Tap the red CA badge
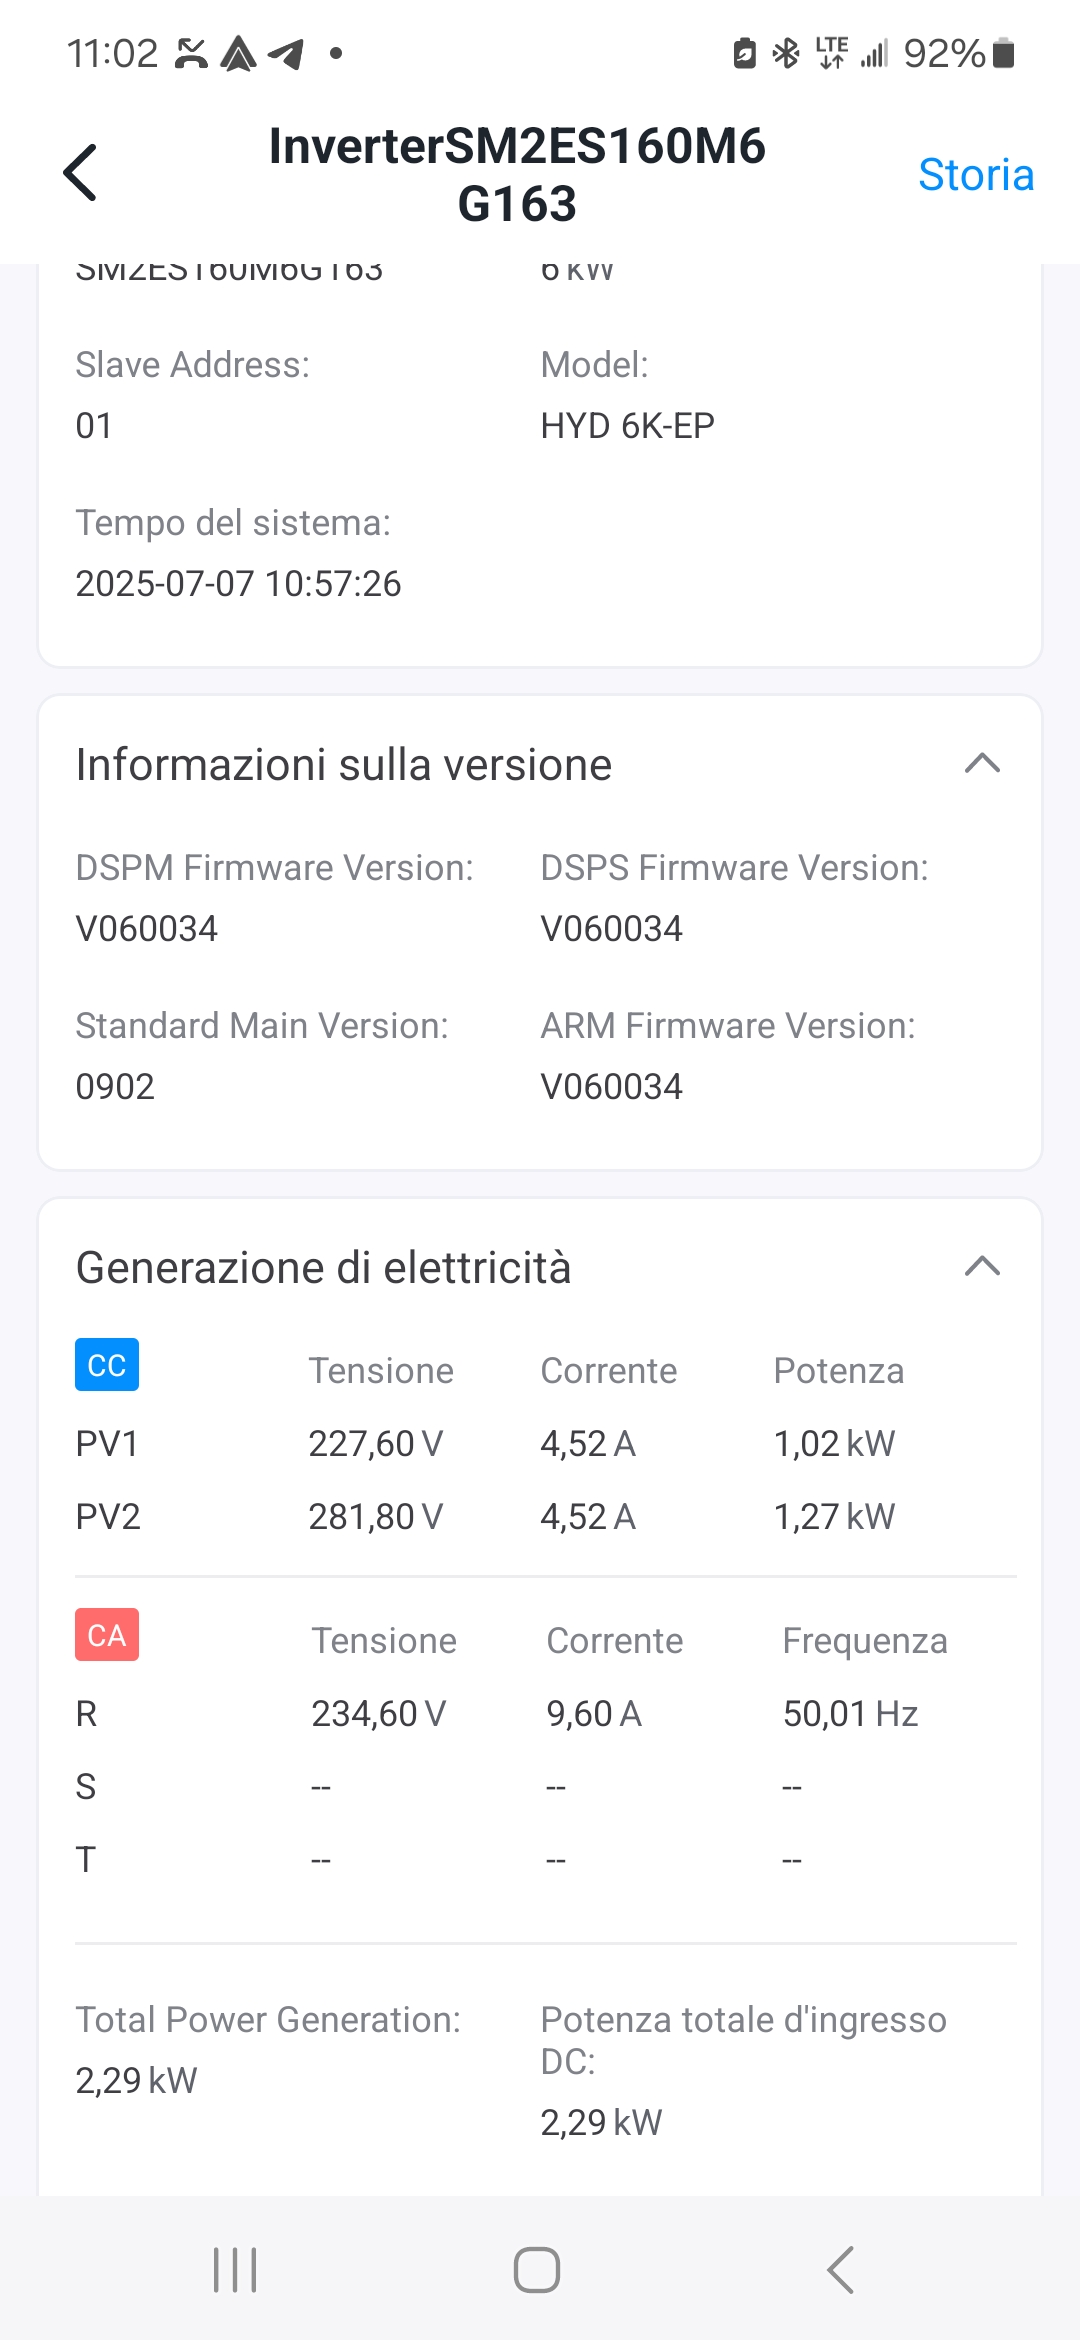 pyautogui.click(x=107, y=1635)
